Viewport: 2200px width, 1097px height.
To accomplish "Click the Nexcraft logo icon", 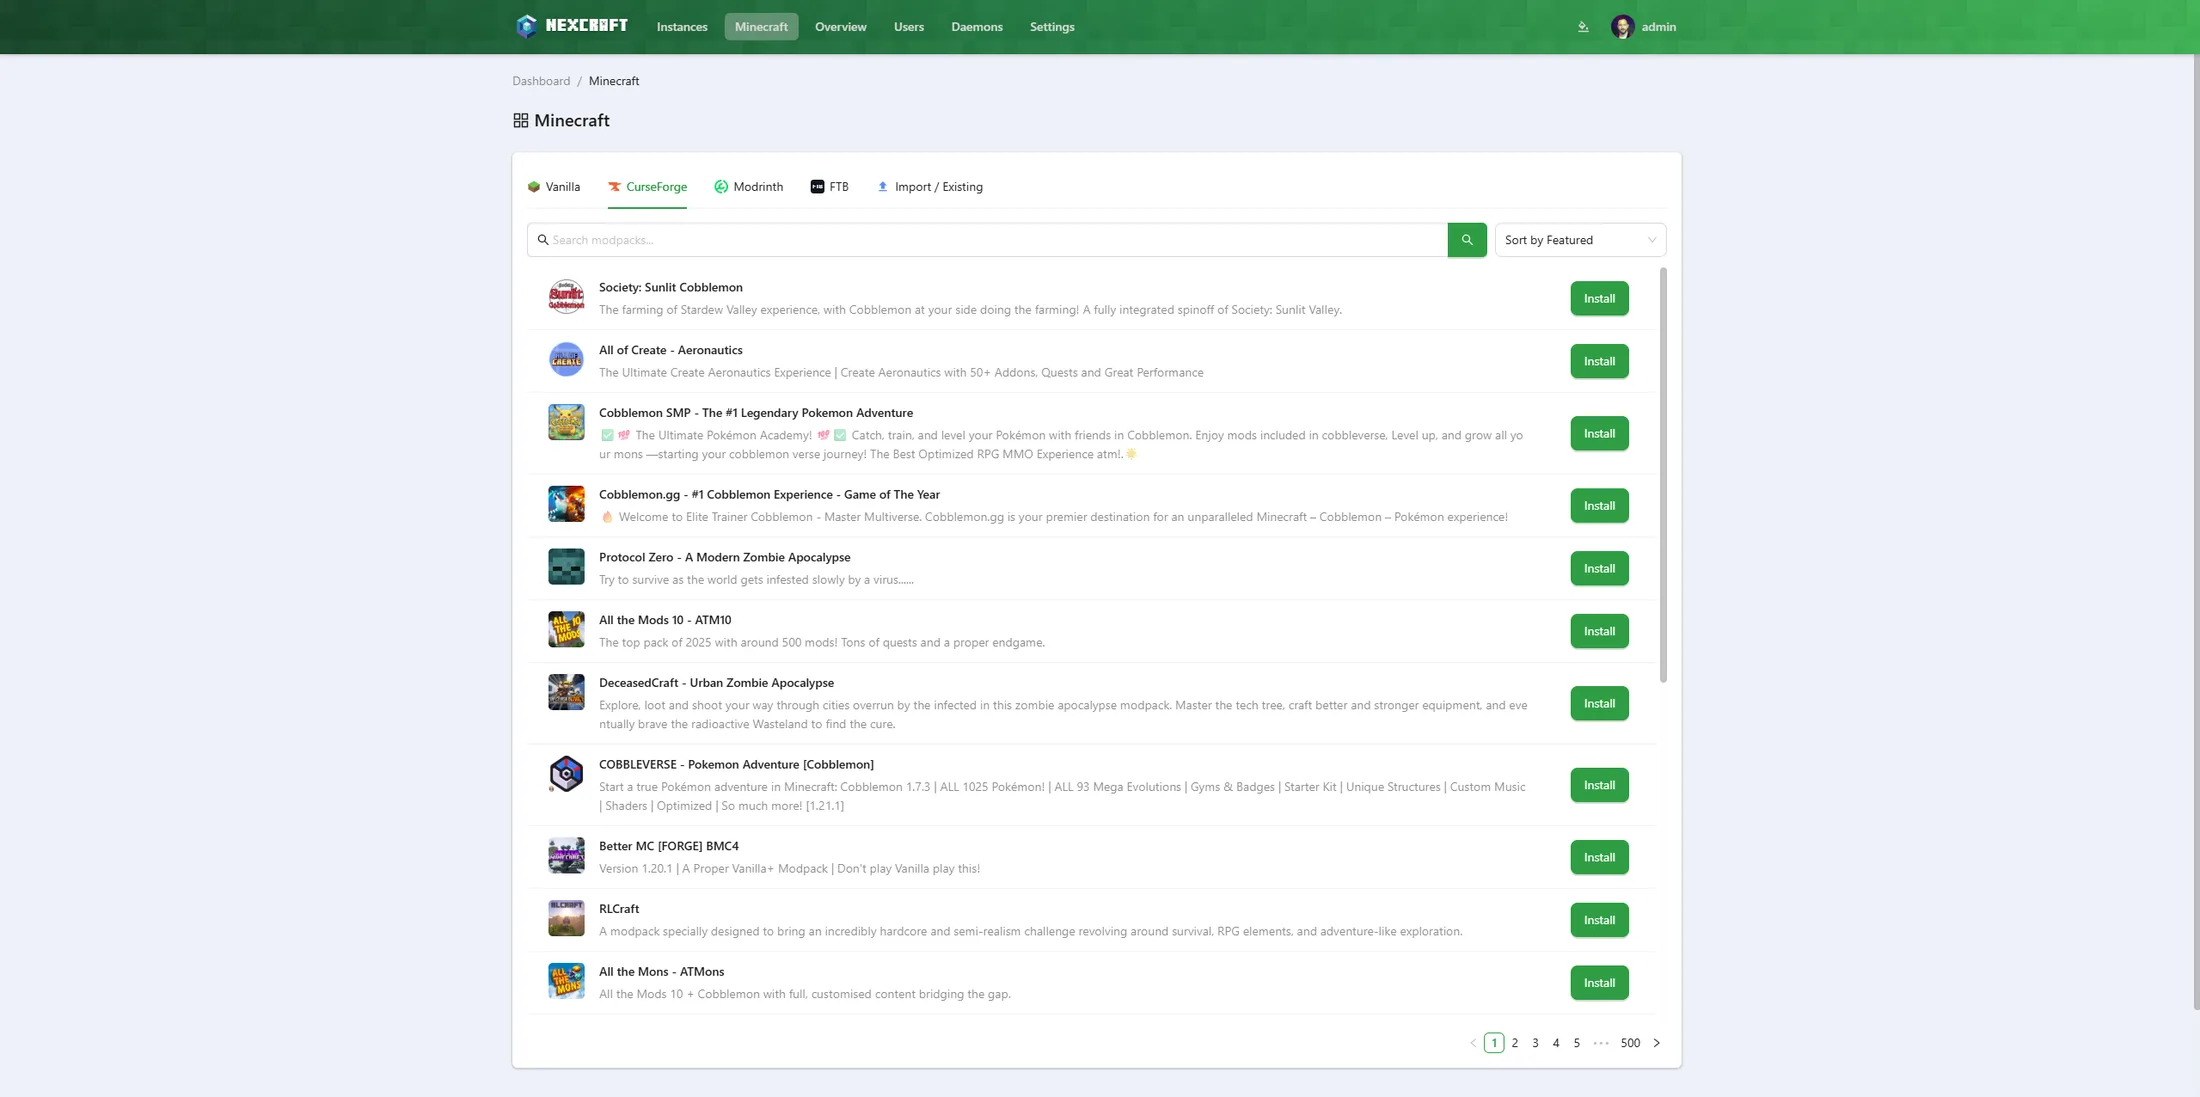I will 526,27.
